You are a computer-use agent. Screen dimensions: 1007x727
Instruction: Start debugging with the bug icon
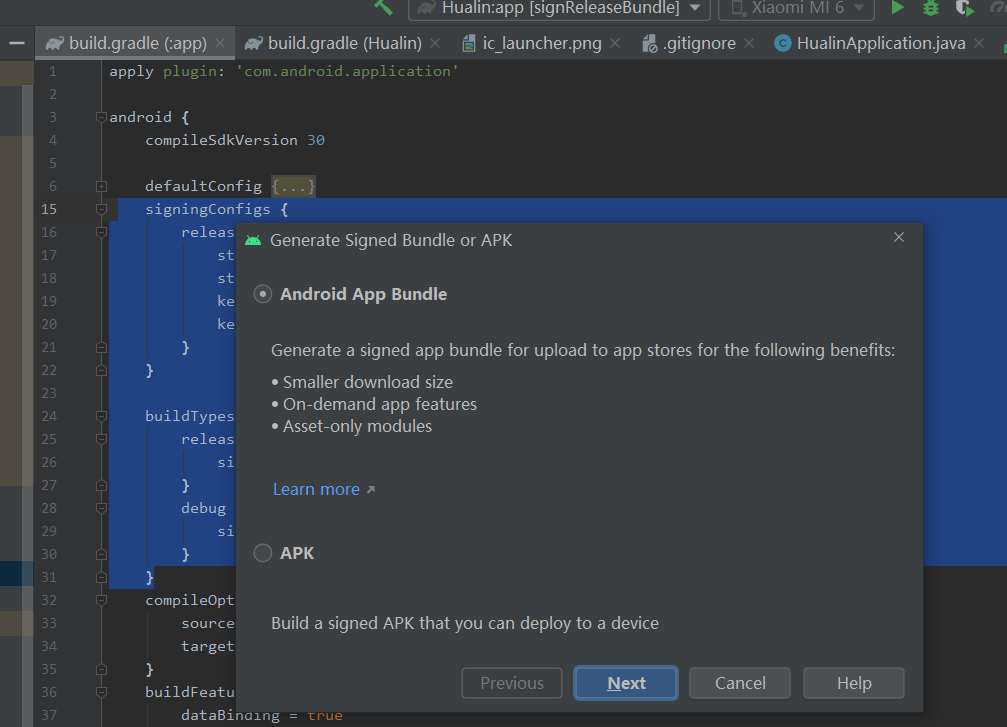[931, 8]
